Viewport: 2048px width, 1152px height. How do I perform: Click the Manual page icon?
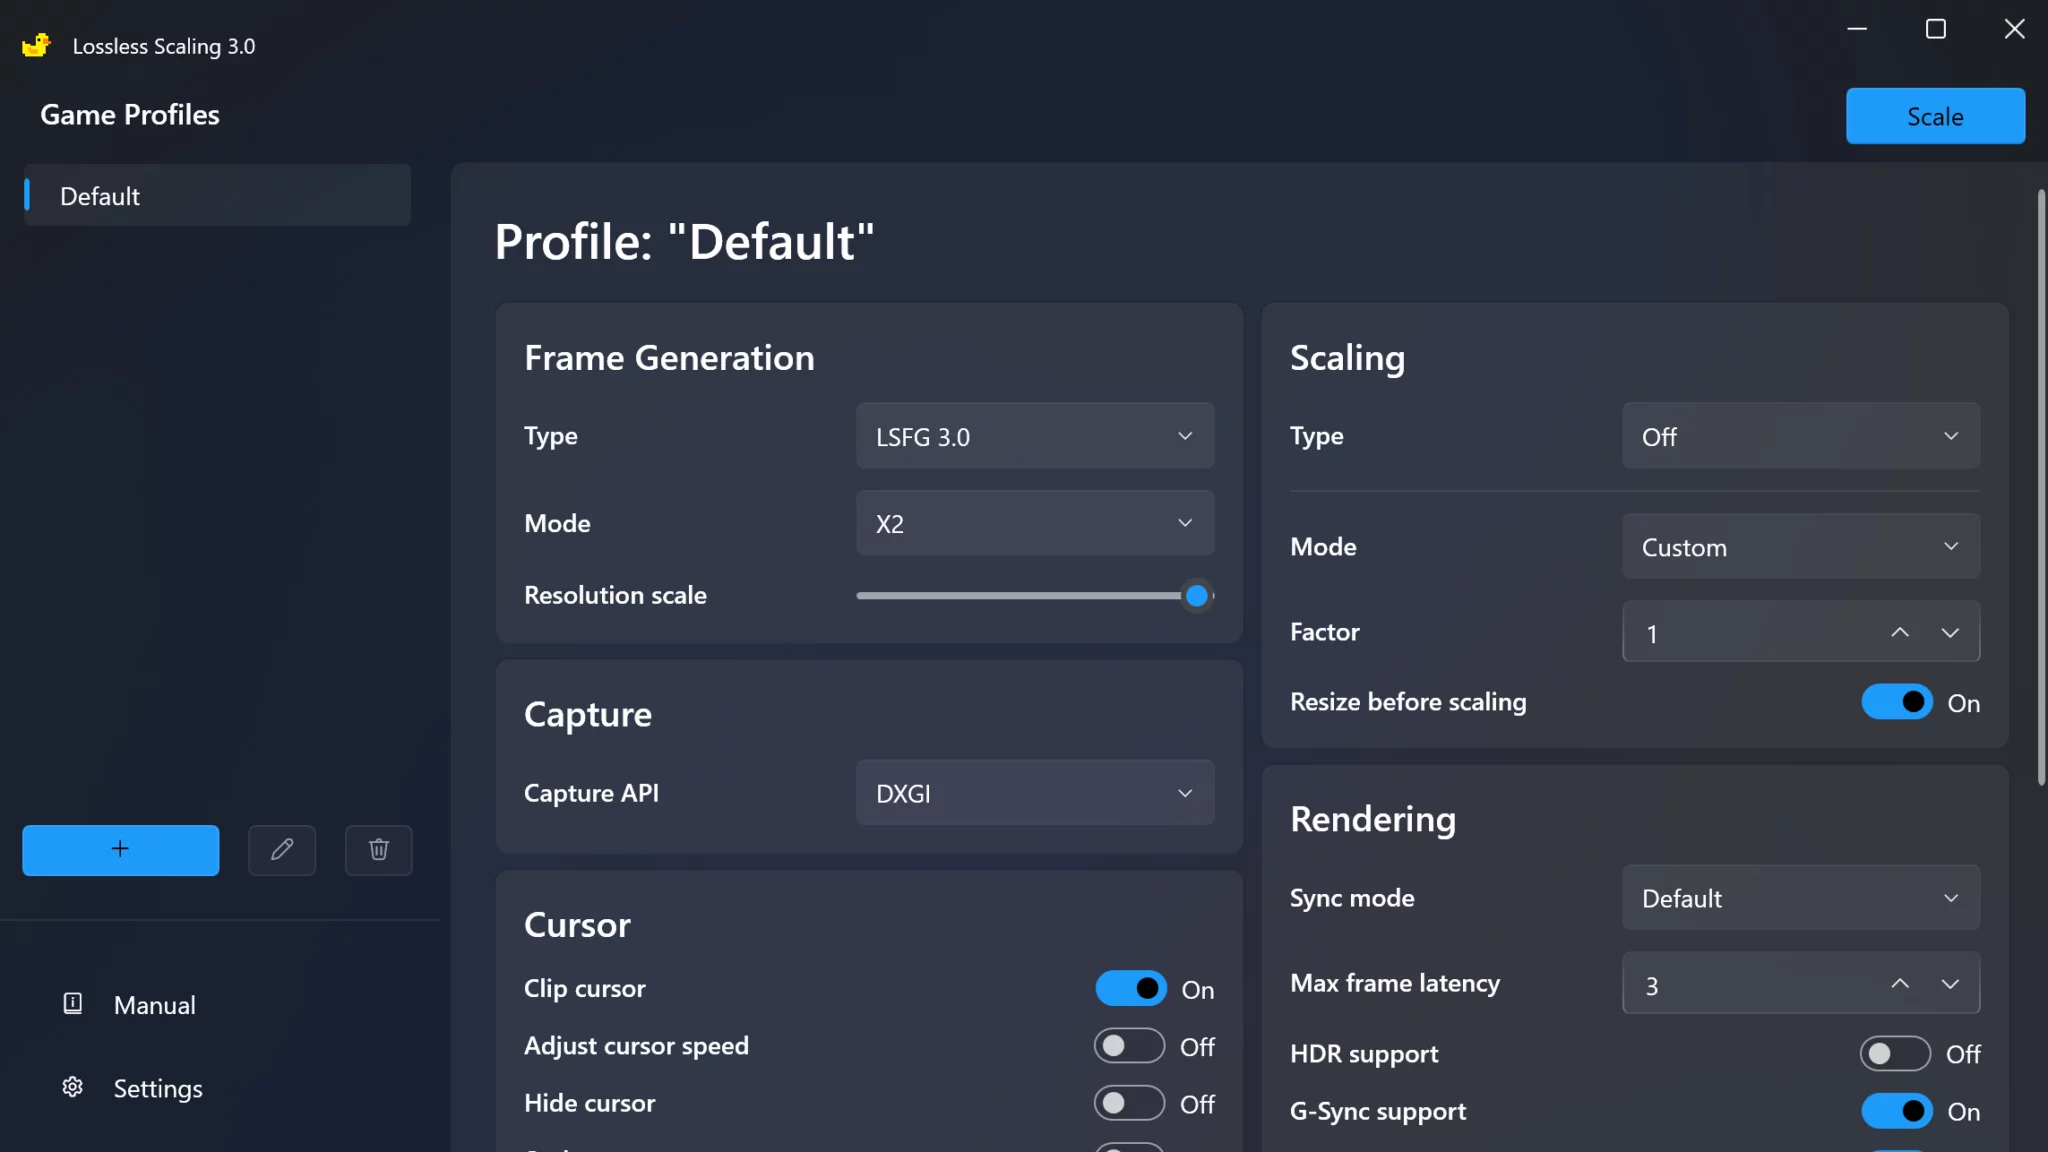click(70, 1004)
